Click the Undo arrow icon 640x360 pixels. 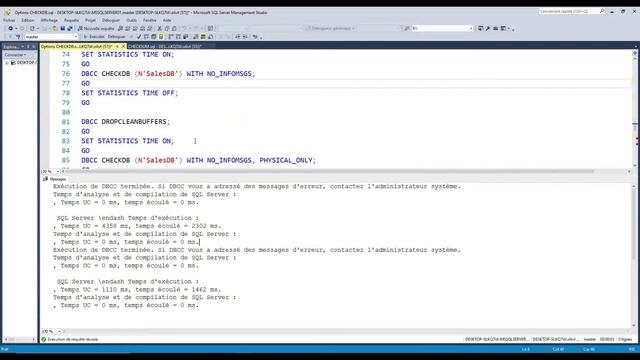point(184,28)
